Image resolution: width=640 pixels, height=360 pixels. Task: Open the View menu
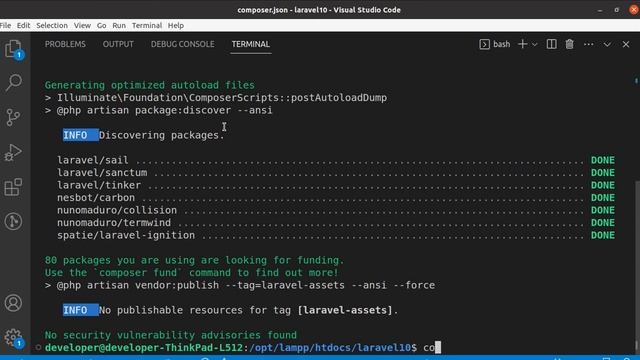pos(82,25)
